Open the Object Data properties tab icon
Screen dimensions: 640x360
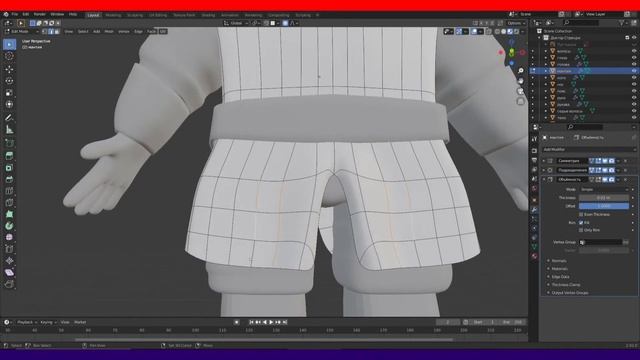534,247
